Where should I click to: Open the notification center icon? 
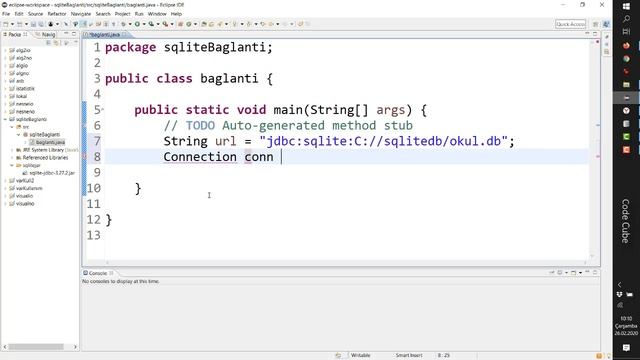[626, 347]
